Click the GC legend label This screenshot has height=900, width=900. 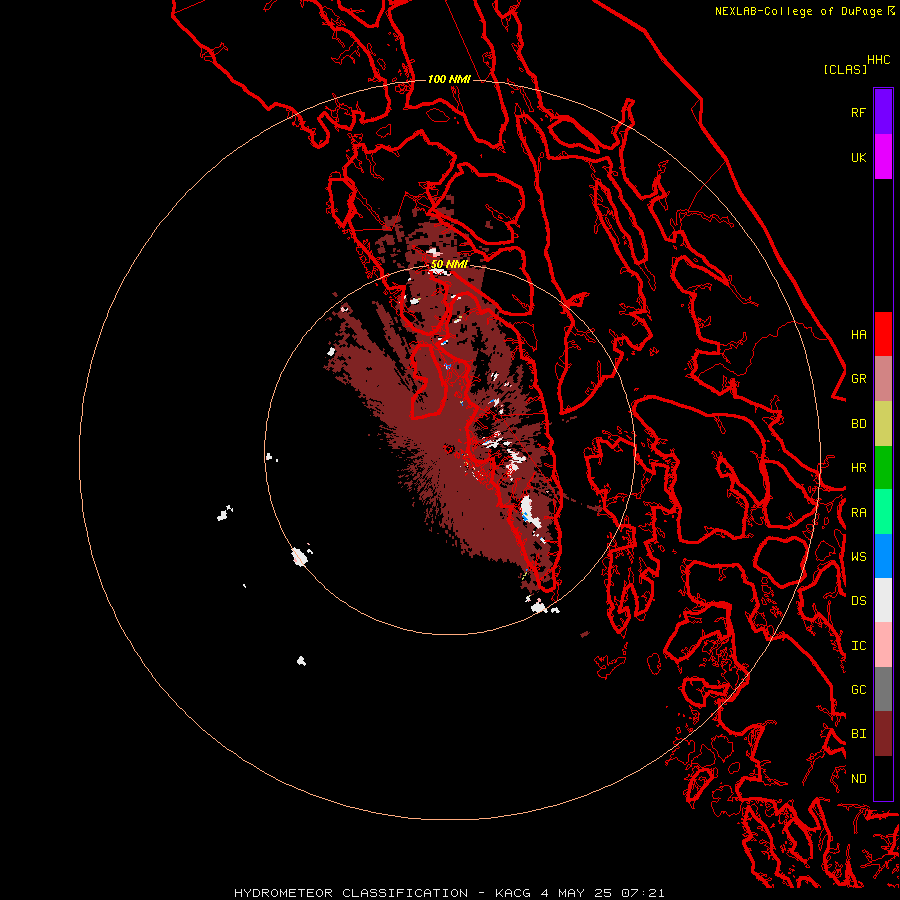click(858, 690)
